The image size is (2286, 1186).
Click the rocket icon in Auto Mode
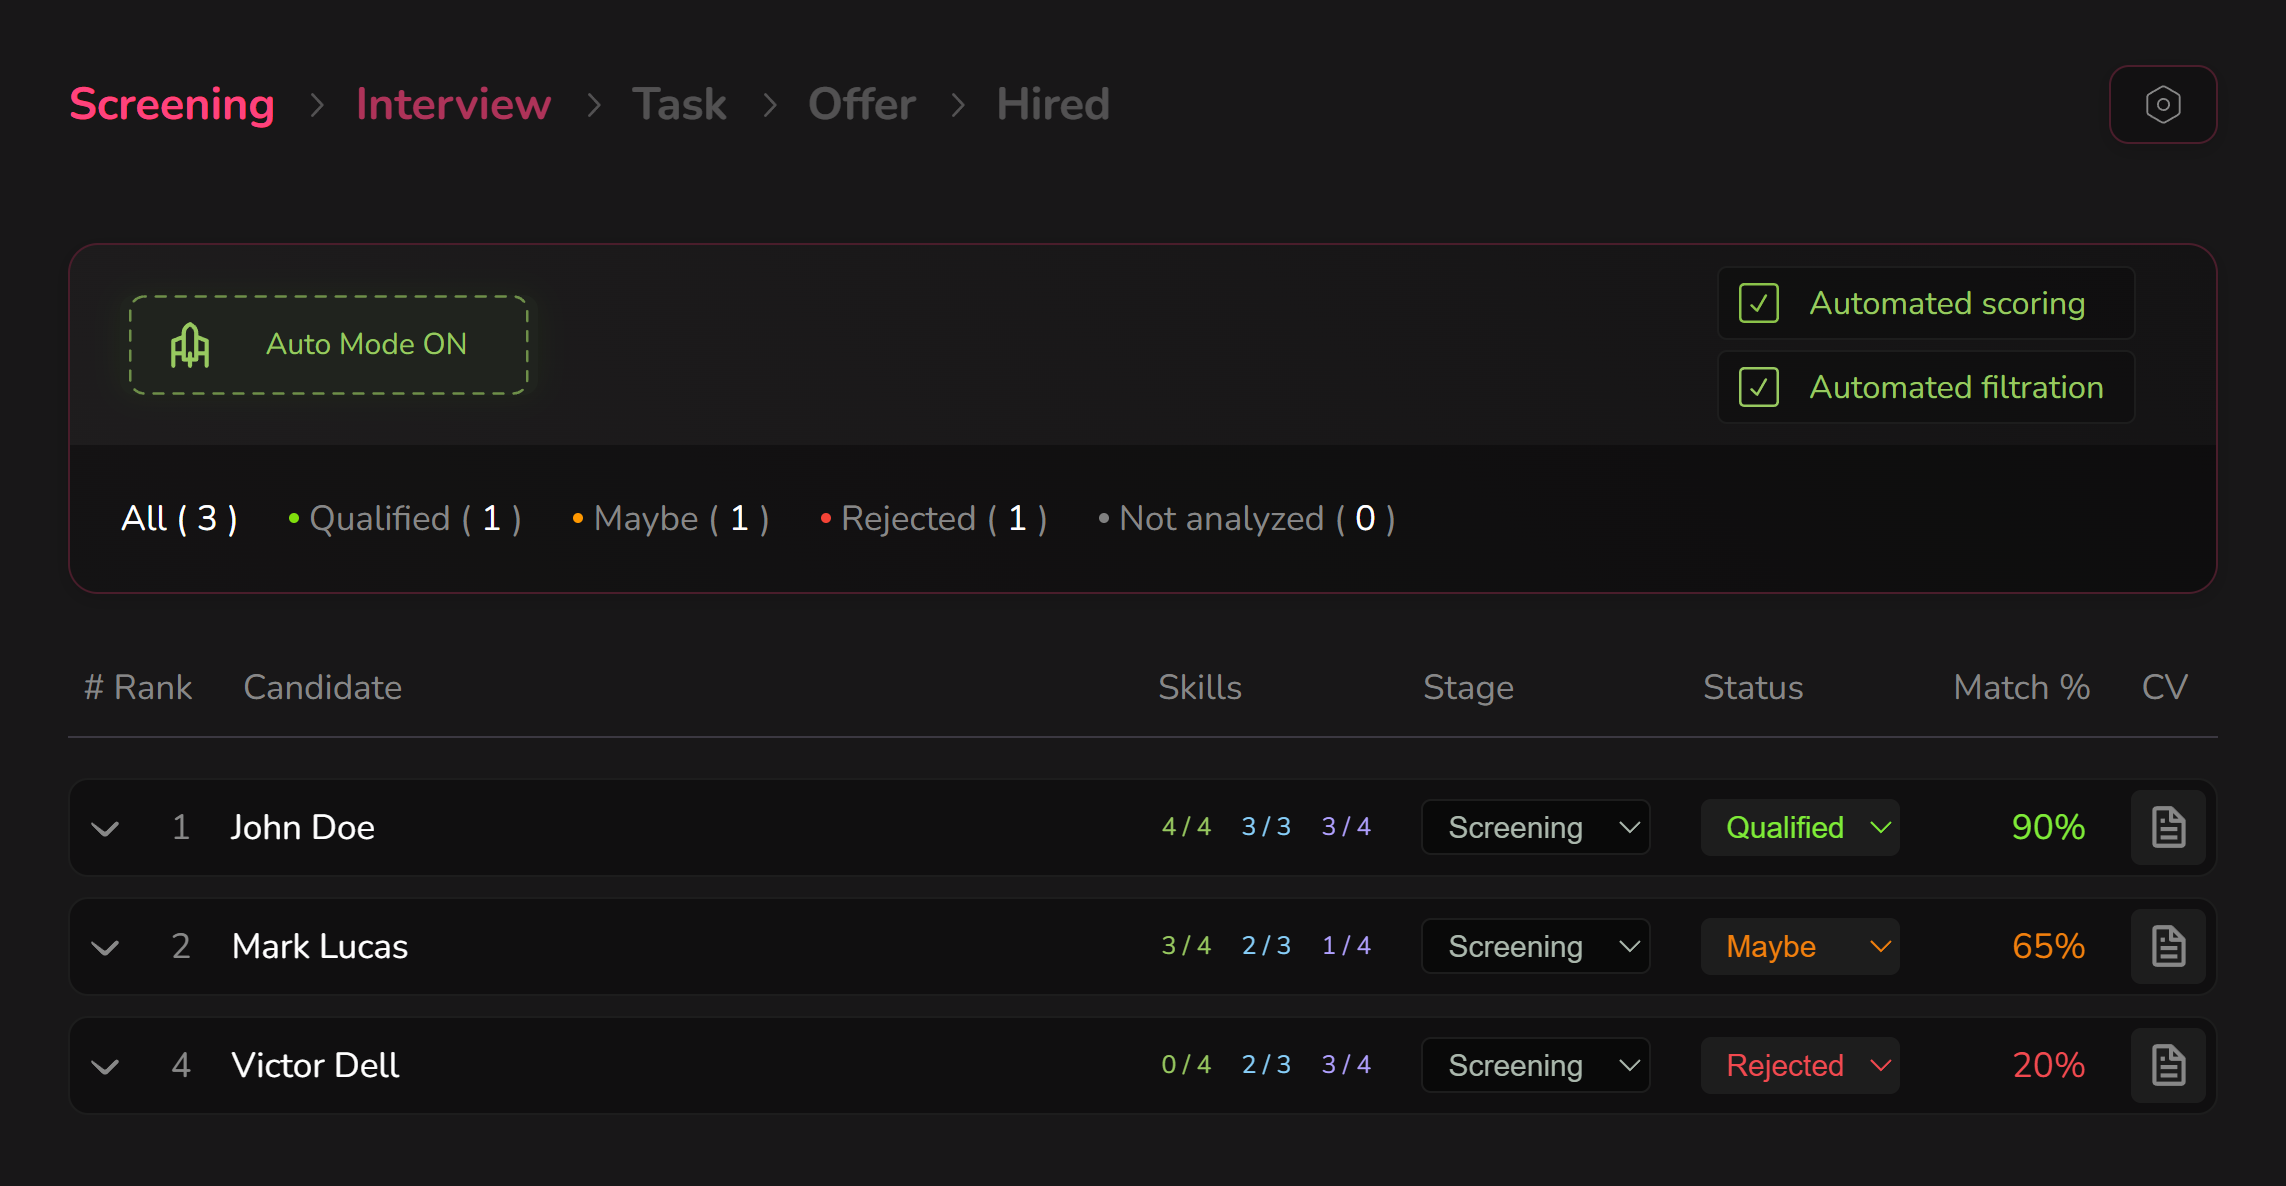pos(190,345)
